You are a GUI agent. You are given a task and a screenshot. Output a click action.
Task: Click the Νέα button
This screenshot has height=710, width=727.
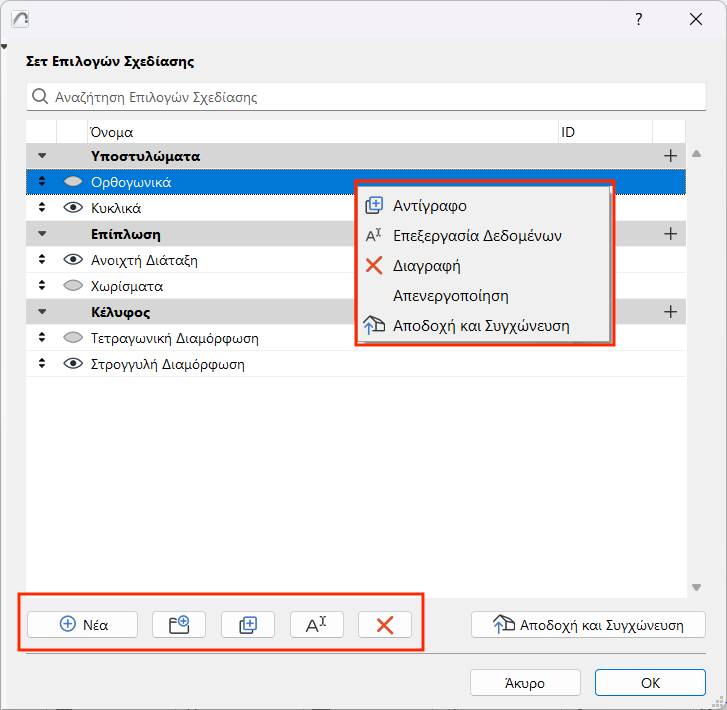[83, 624]
